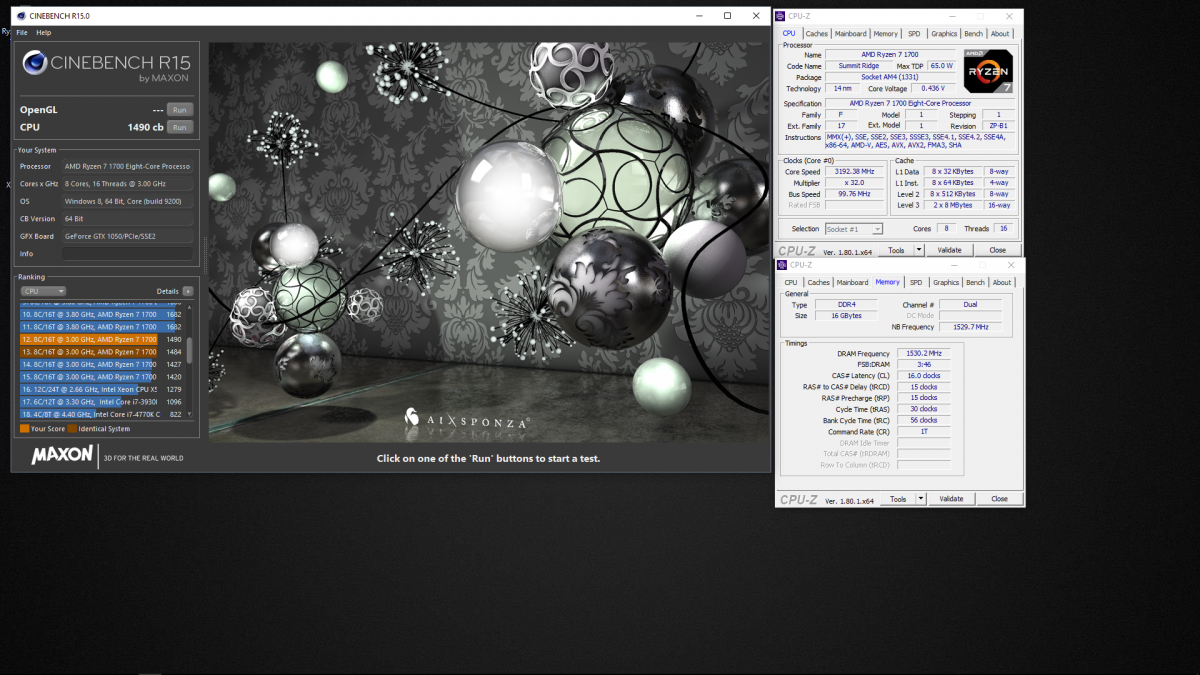Image resolution: width=1200 pixels, height=675 pixels.
Task: Open the Bench tab in the CPU-Z processor window
Action: click(973, 33)
